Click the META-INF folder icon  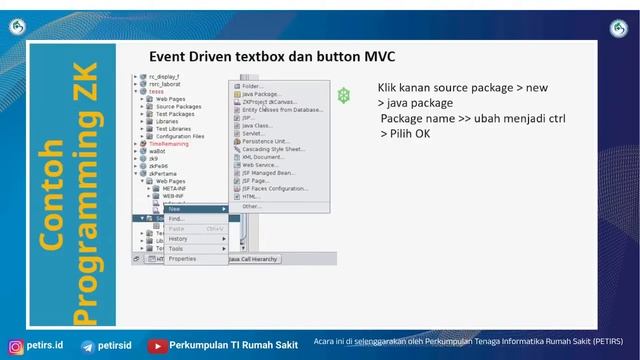pos(156,189)
